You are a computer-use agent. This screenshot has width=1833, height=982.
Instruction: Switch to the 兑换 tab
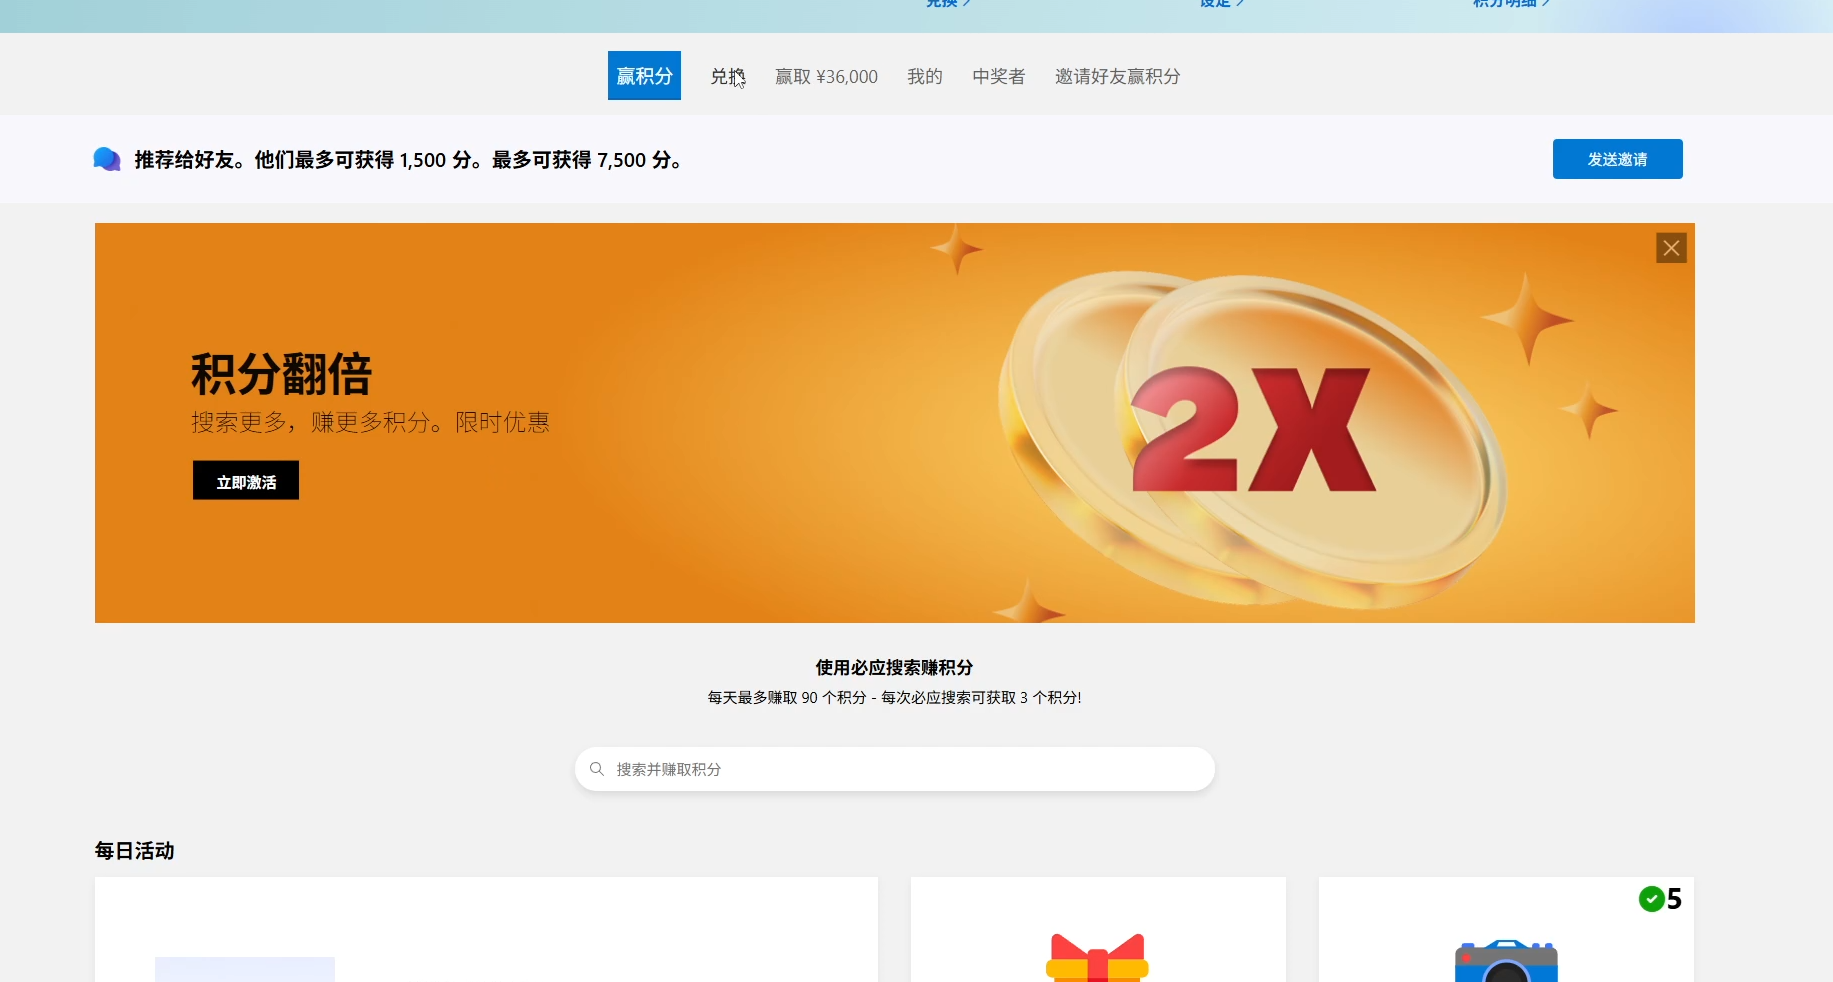[x=726, y=76]
